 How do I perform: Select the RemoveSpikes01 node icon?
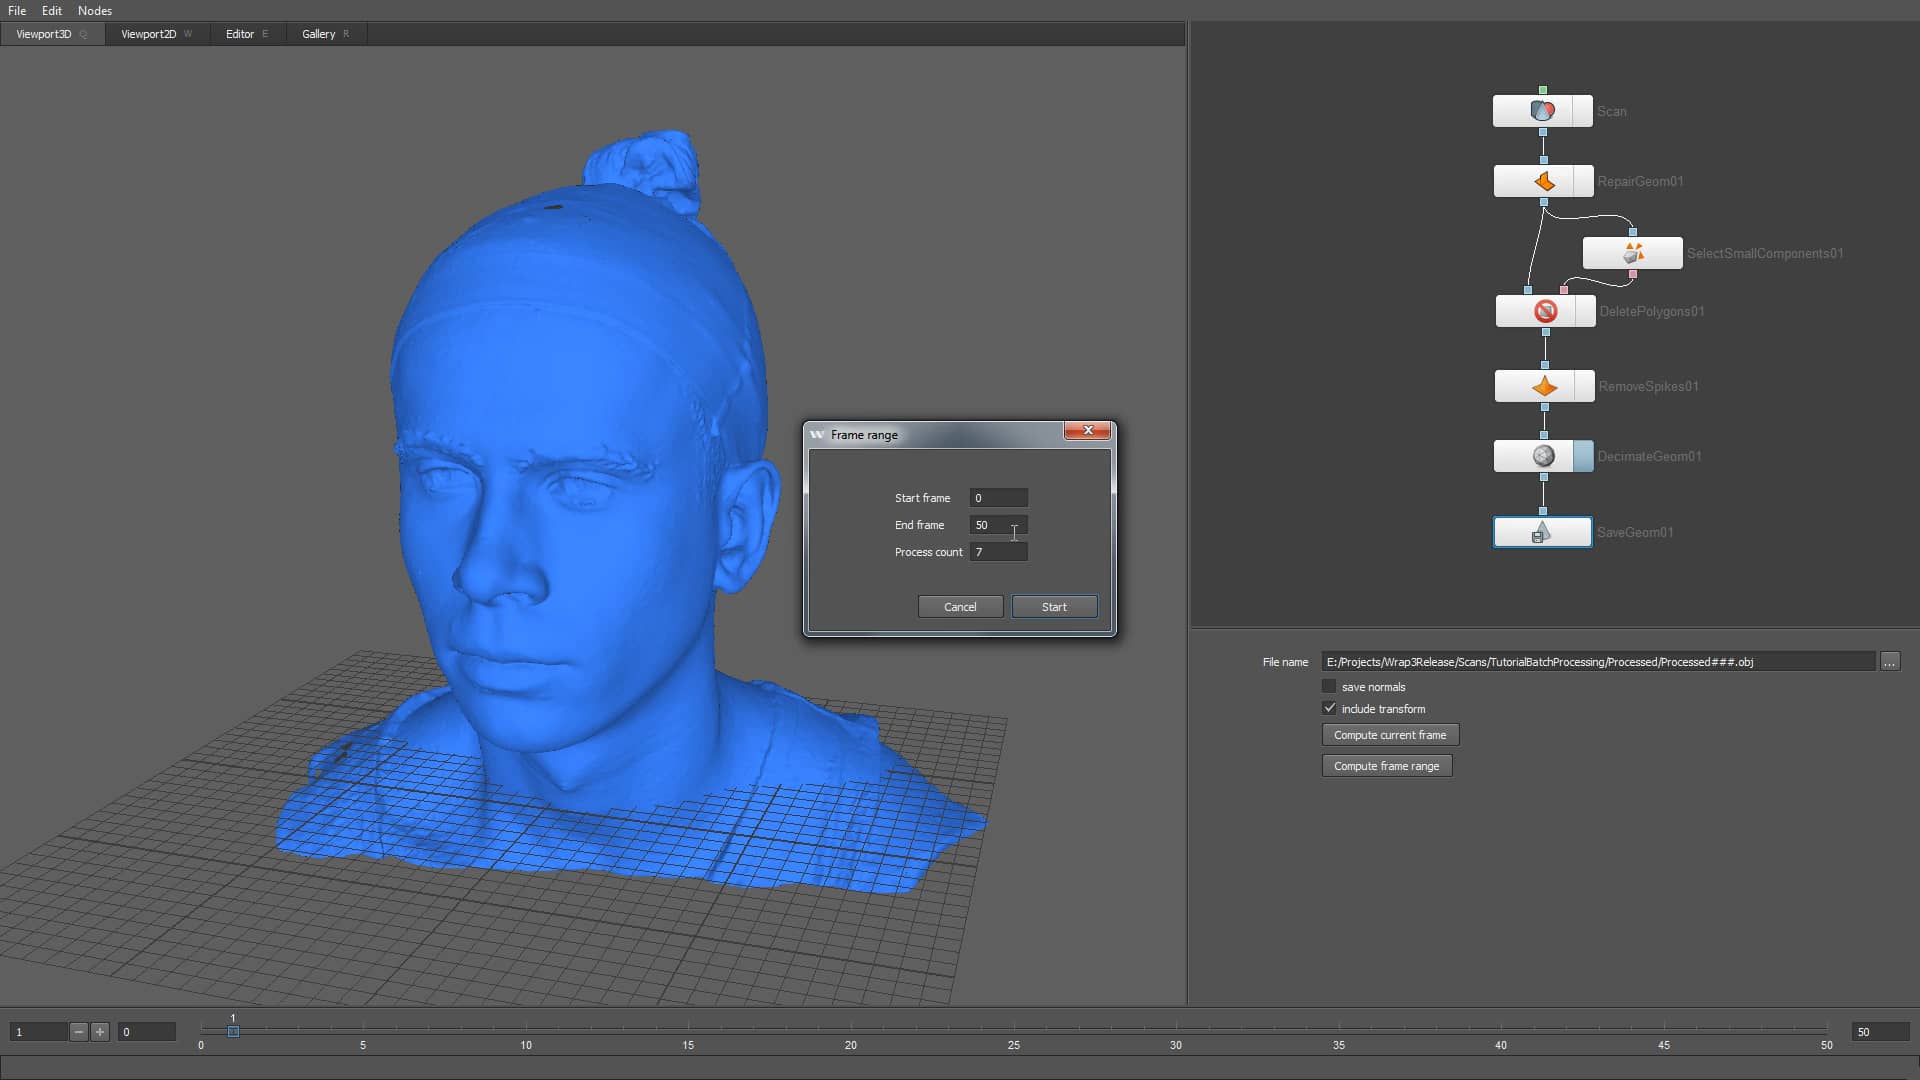pyautogui.click(x=1543, y=386)
